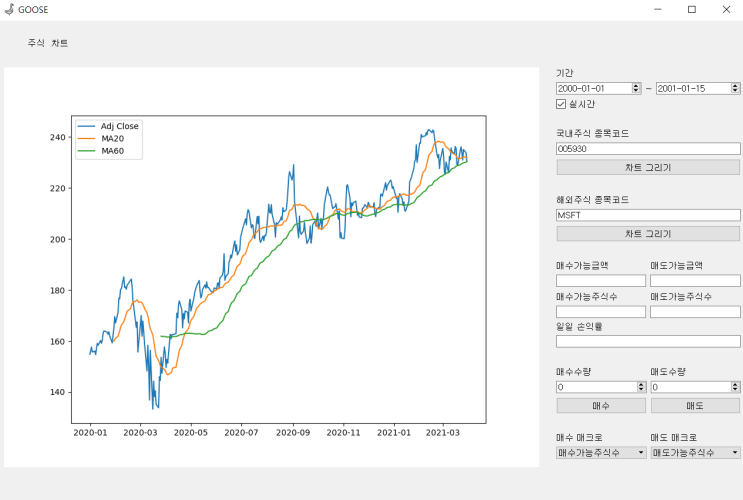This screenshot has width=743, height=500.
Task: Focus the 해외주식 종목코드 field showing MSFT
Action: [x=648, y=215]
